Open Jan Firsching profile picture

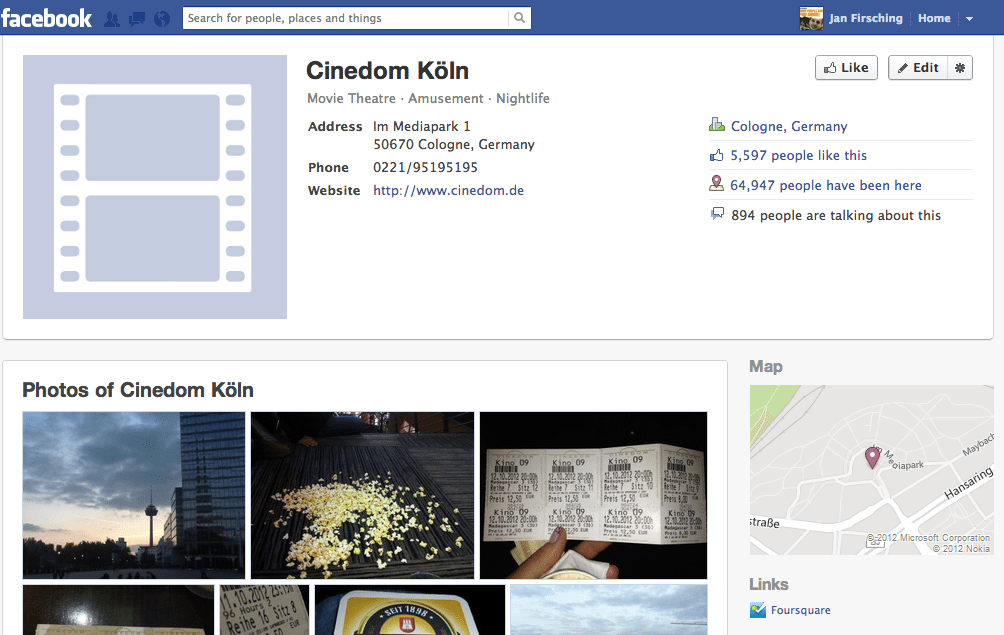(x=811, y=18)
